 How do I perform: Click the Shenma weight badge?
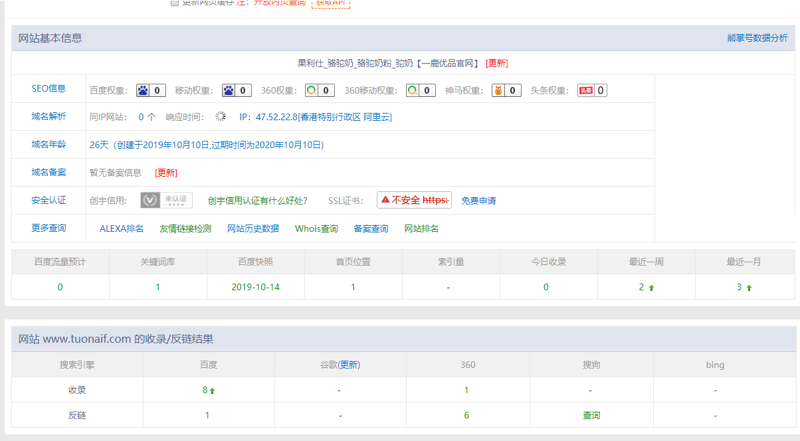506,90
